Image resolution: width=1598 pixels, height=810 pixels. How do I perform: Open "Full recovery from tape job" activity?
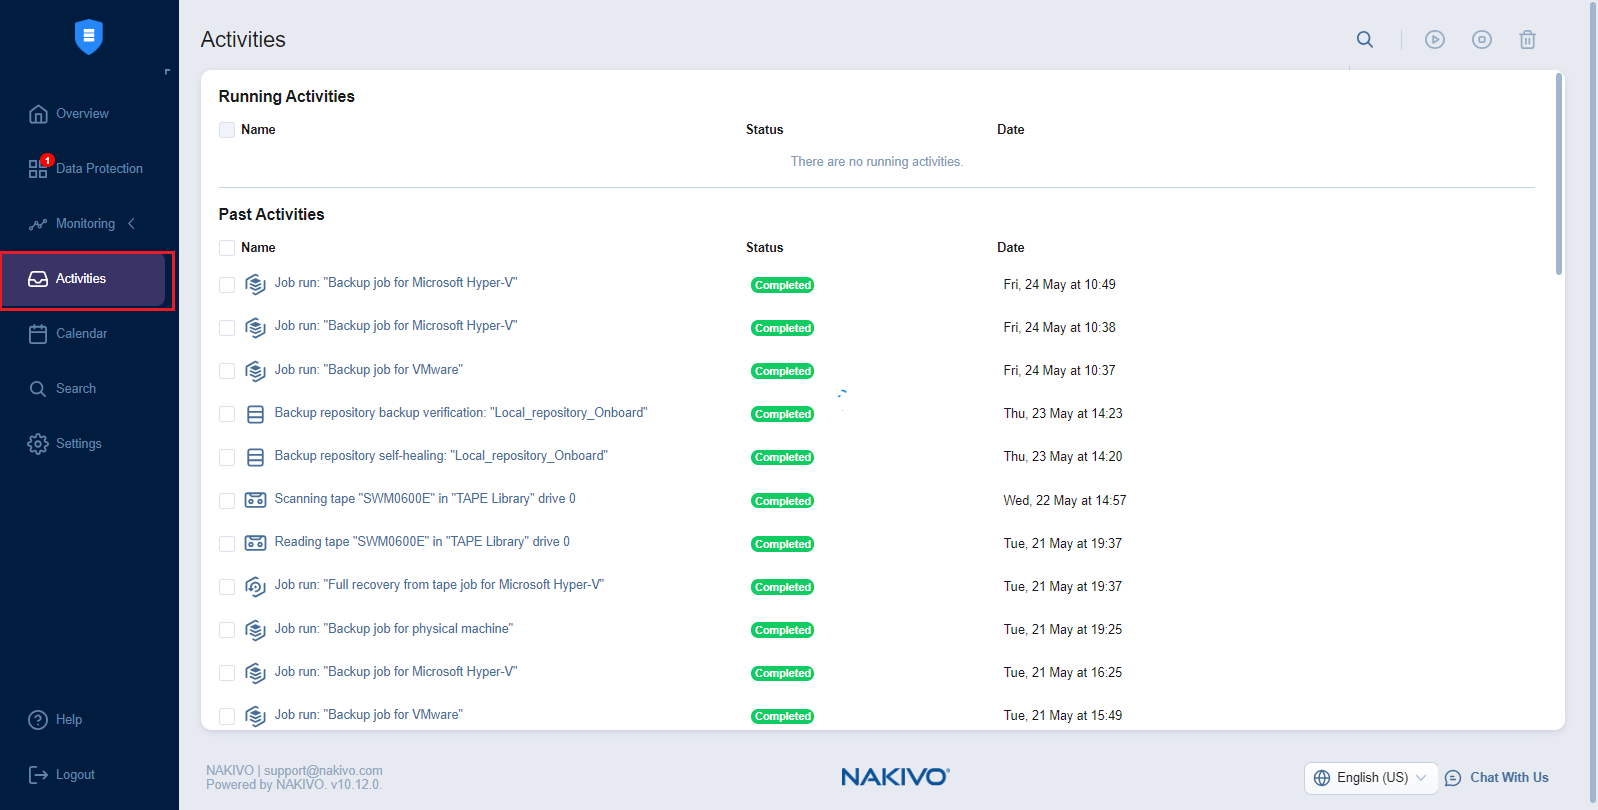point(439,585)
